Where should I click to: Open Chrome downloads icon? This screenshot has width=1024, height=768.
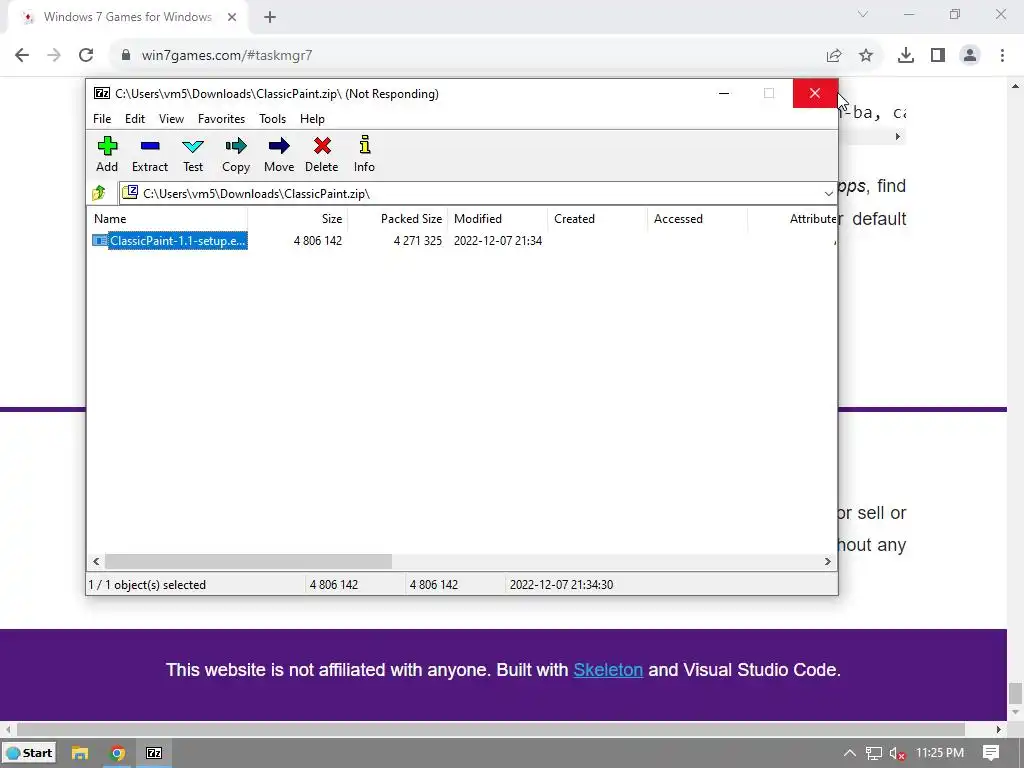pyautogui.click(x=906, y=56)
